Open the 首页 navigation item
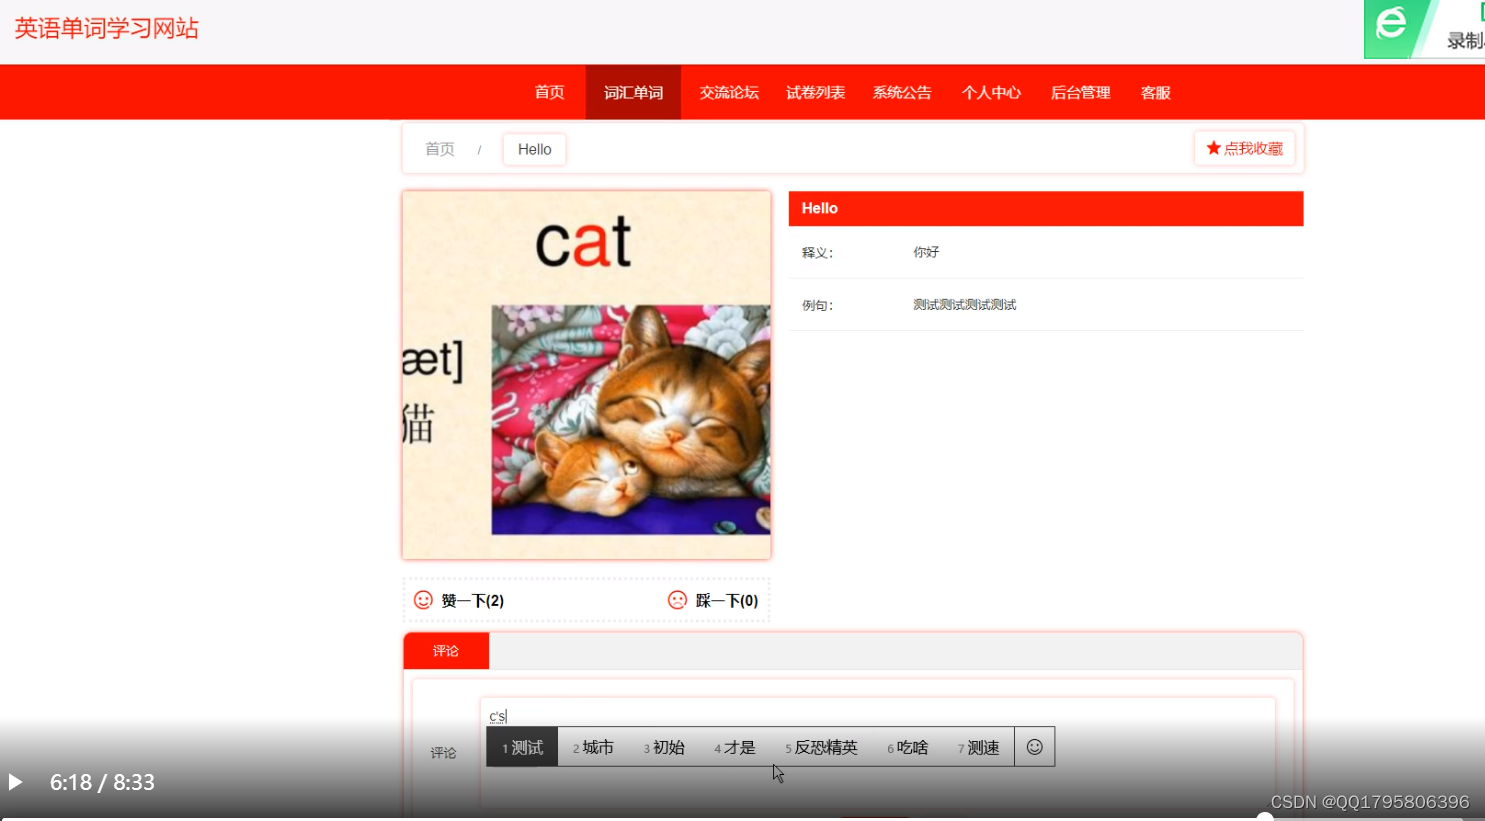 549,92
